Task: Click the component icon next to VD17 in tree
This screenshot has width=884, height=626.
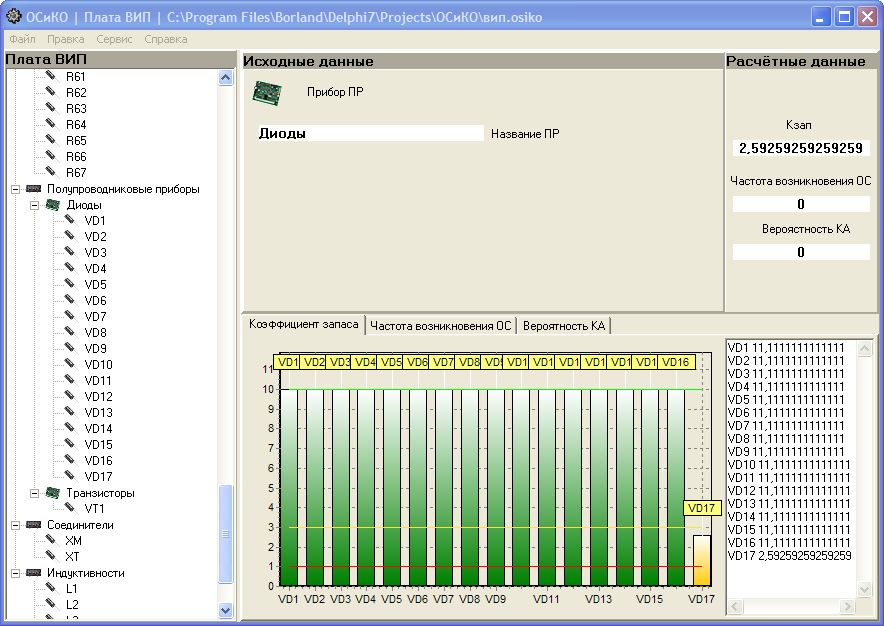Action: tap(70, 475)
